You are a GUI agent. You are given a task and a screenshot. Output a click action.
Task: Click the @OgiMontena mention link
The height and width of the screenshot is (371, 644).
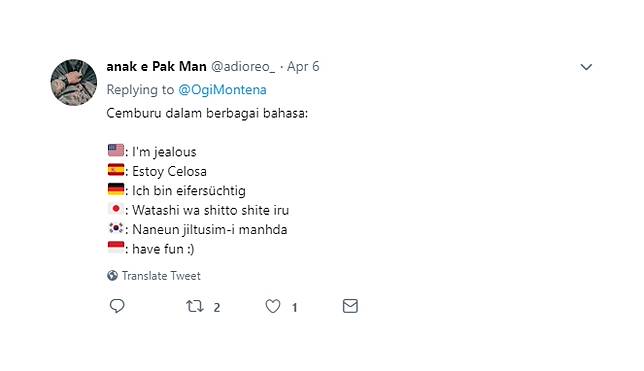point(222,90)
